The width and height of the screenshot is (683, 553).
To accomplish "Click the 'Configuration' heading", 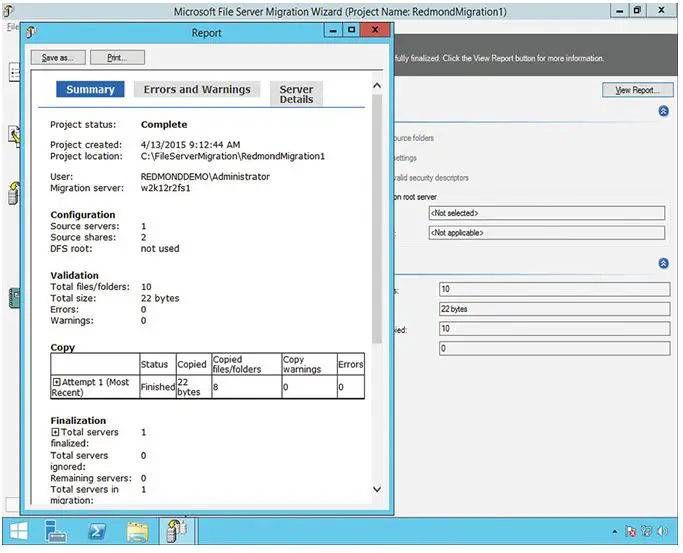I will pos(83,215).
